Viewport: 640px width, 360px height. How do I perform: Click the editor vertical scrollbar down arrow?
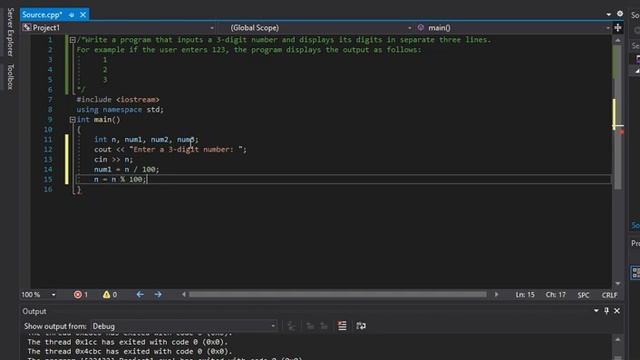[618, 283]
